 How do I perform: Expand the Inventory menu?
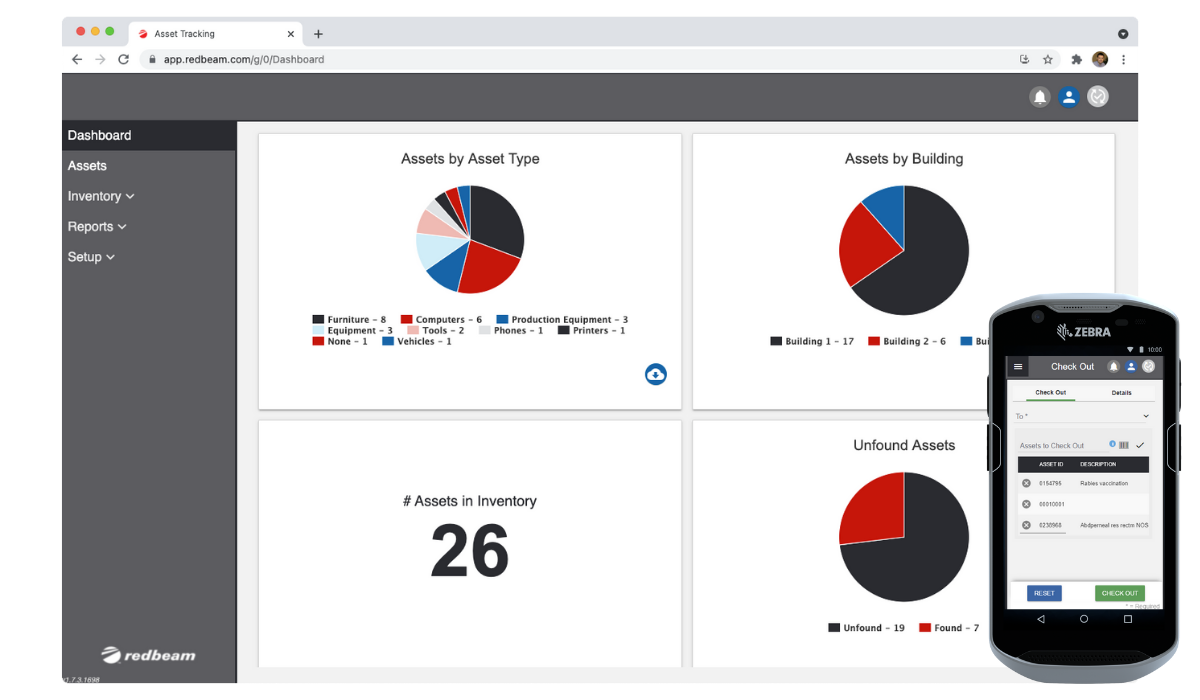[x=100, y=196]
